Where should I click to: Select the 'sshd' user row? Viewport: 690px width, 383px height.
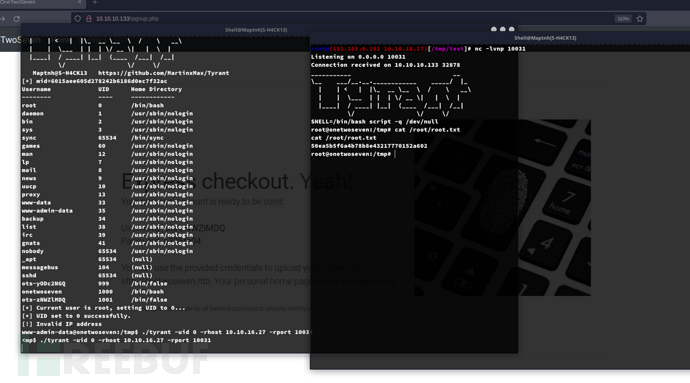click(x=87, y=276)
